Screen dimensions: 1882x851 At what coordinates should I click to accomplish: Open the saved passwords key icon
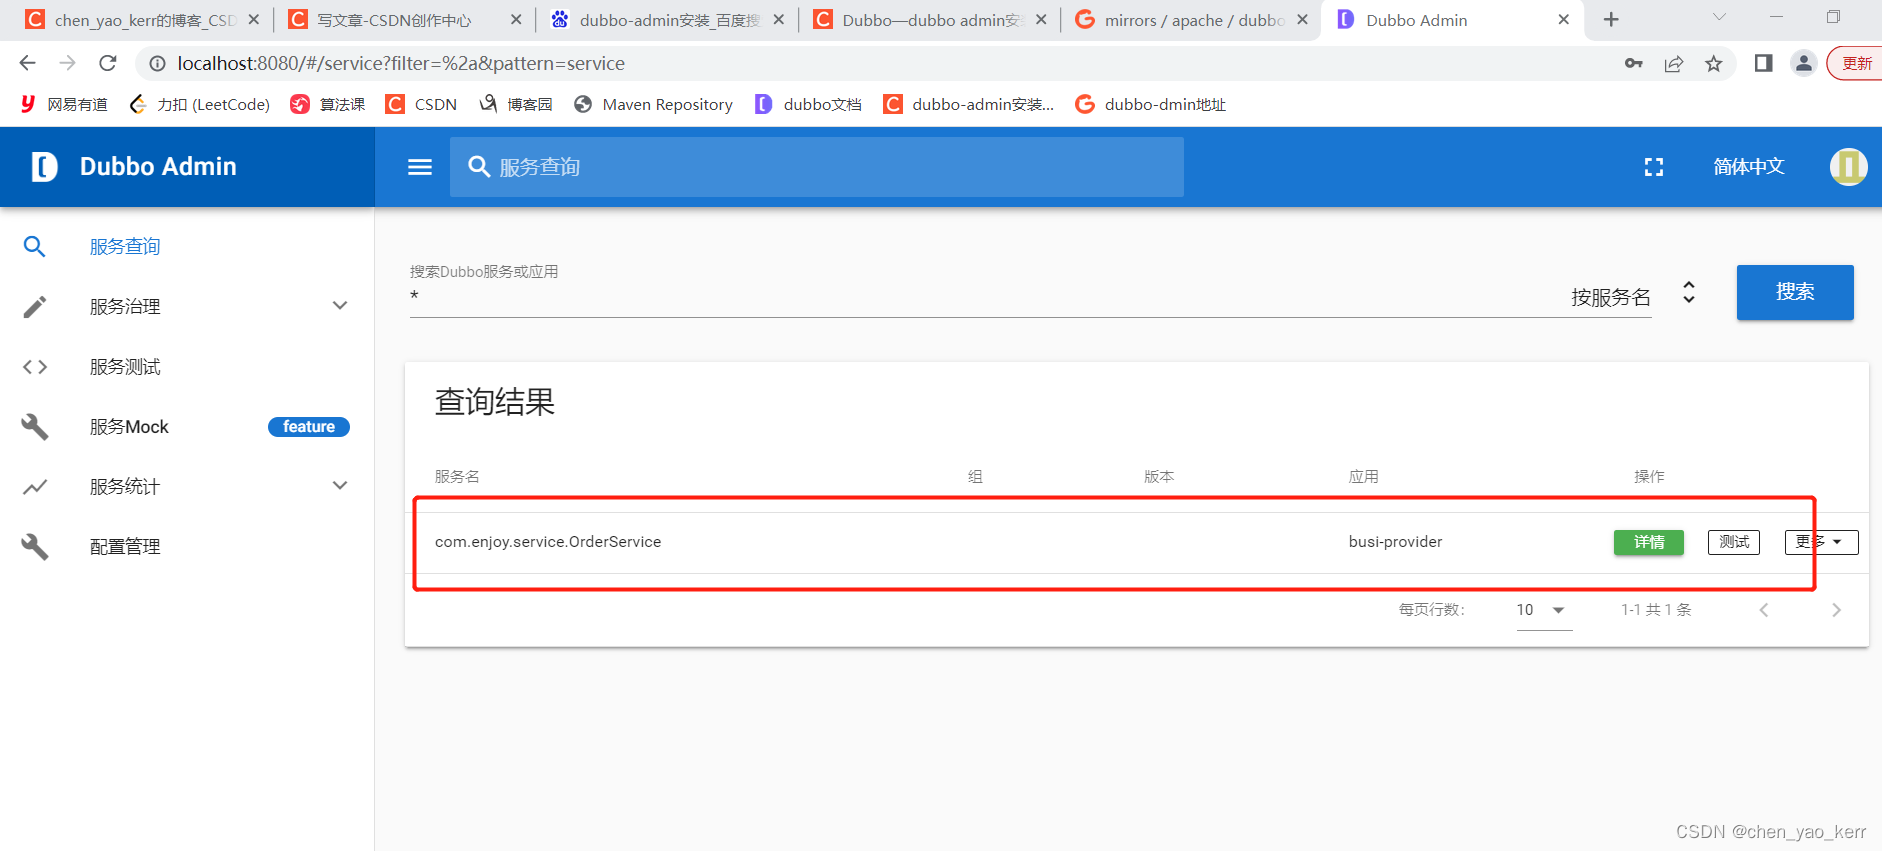pyautogui.click(x=1634, y=63)
